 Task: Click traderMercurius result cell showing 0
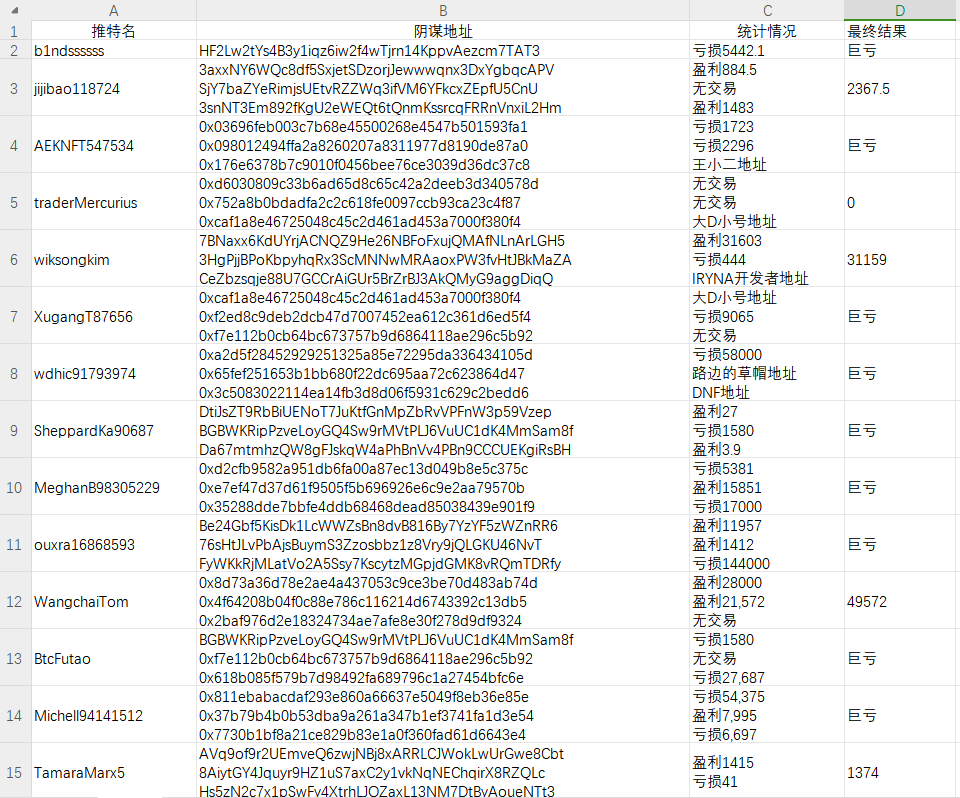(x=899, y=202)
